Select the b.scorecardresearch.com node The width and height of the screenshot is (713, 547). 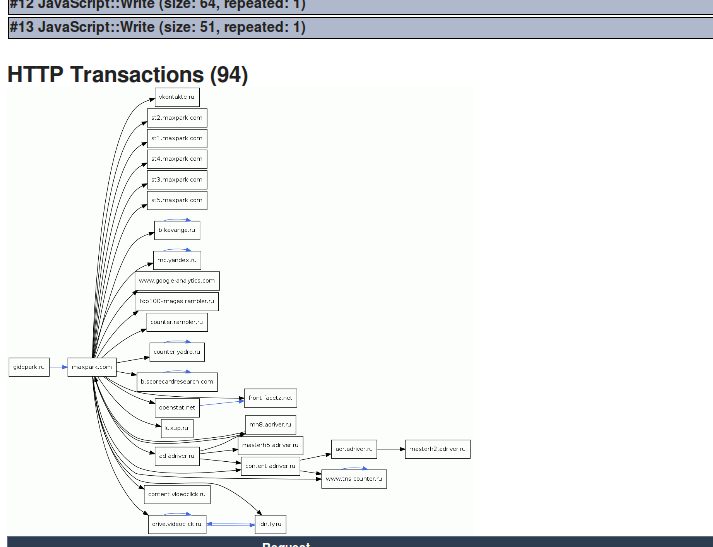(x=177, y=381)
